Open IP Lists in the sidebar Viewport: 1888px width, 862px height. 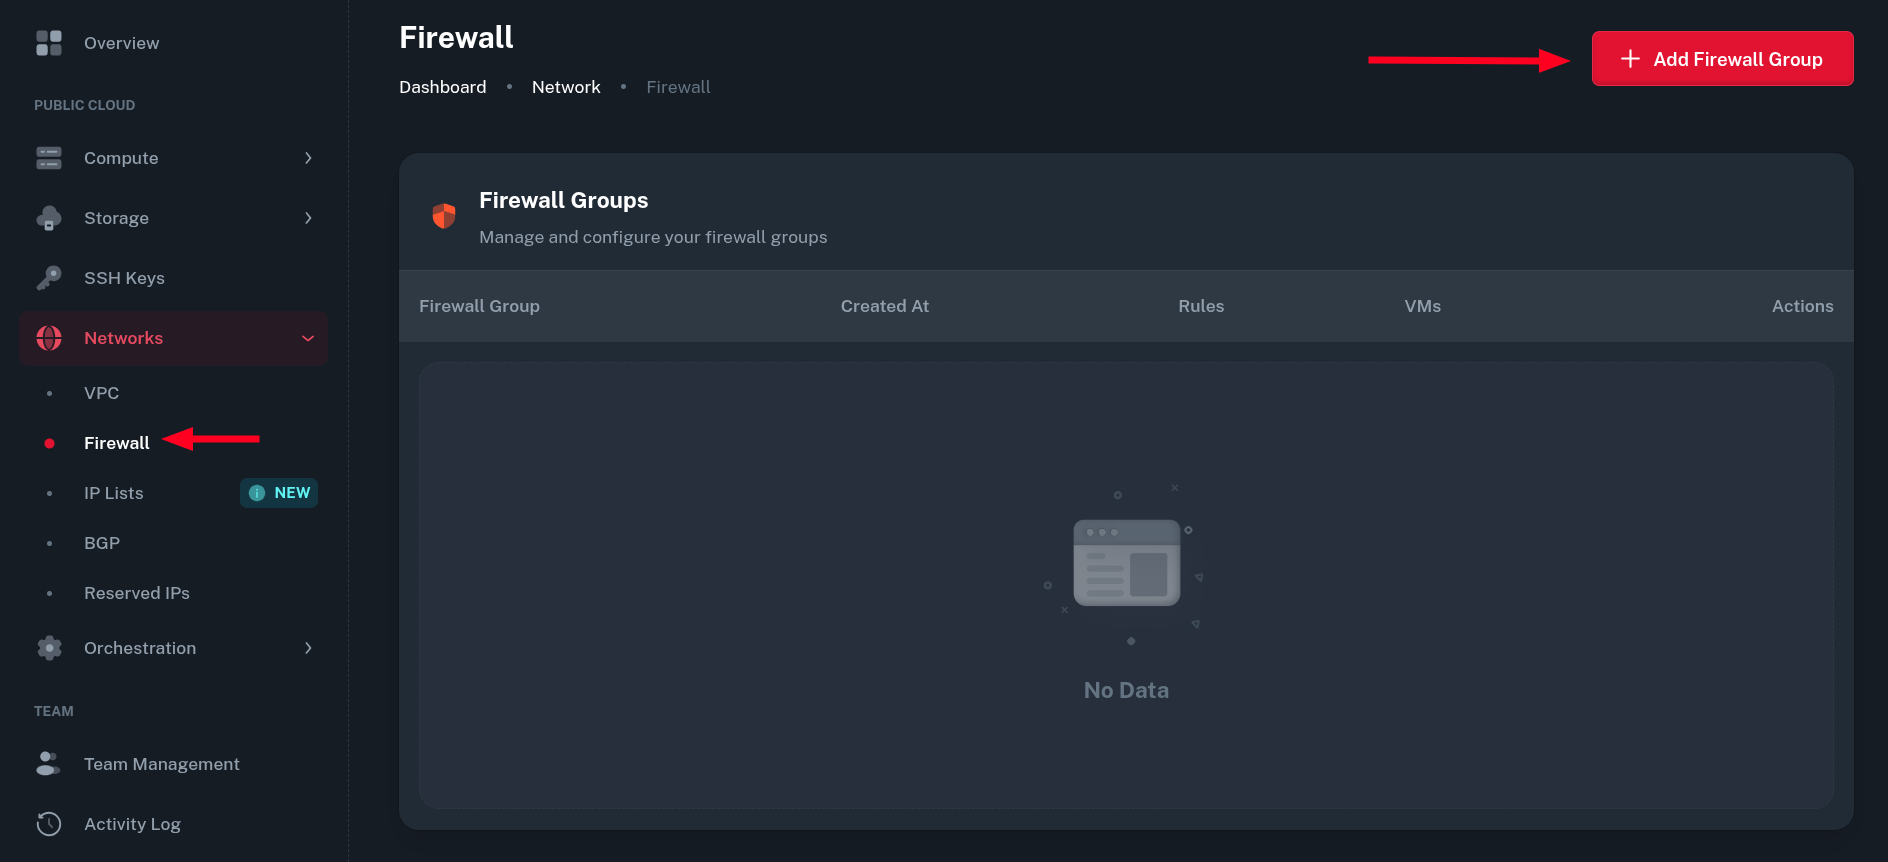(x=114, y=493)
